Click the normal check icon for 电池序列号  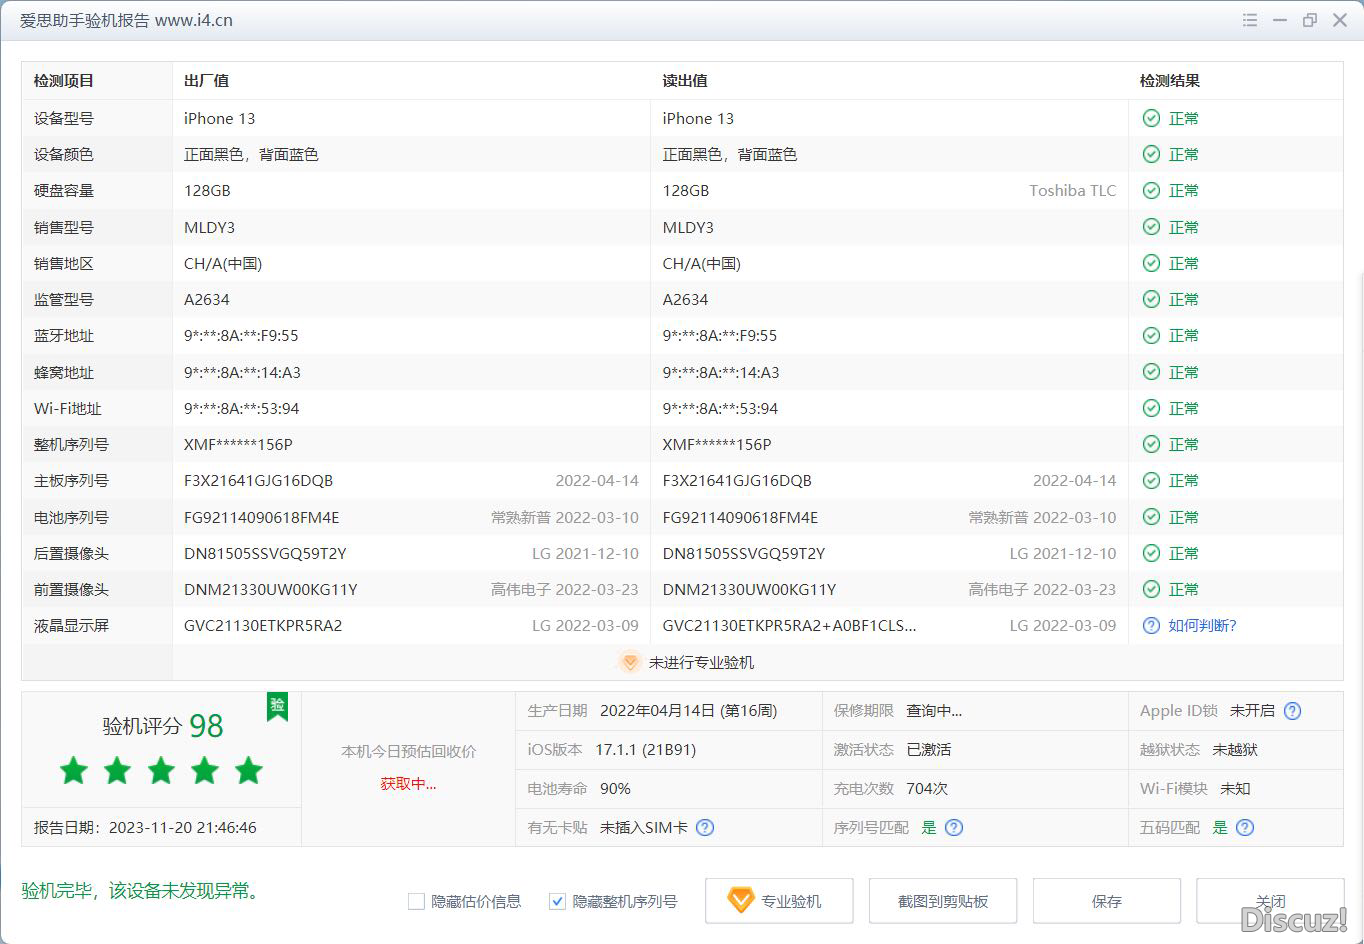pyautogui.click(x=1151, y=517)
